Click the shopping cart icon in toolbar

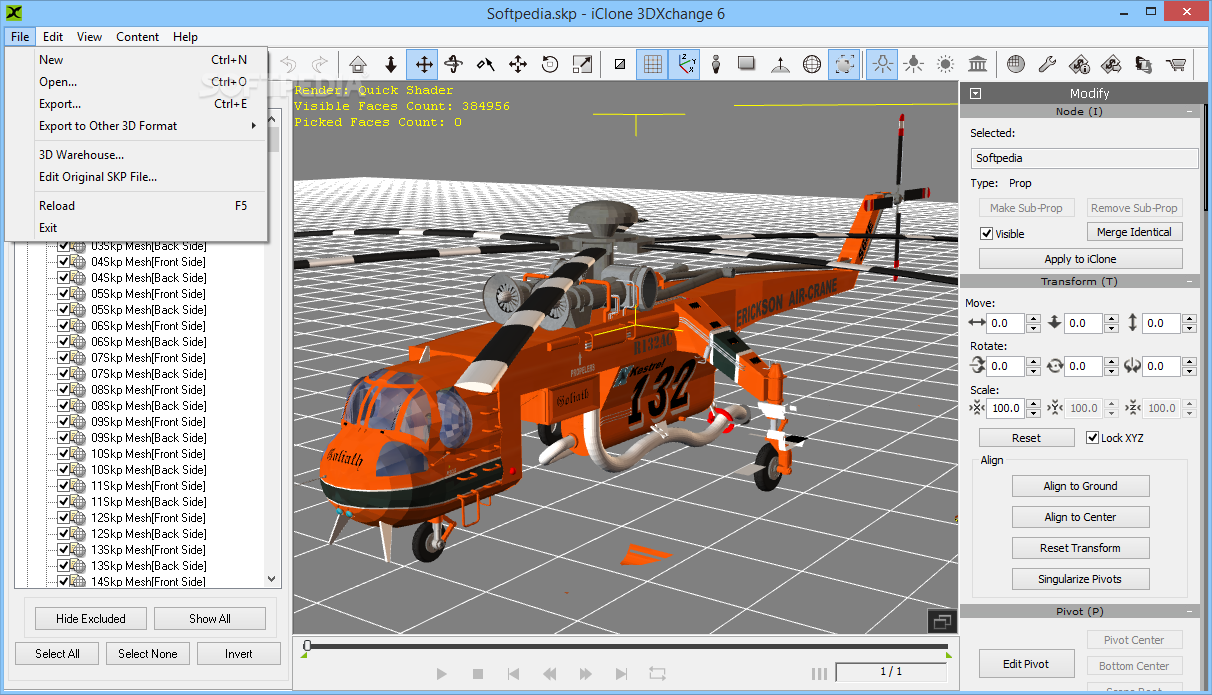point(1176,64)
